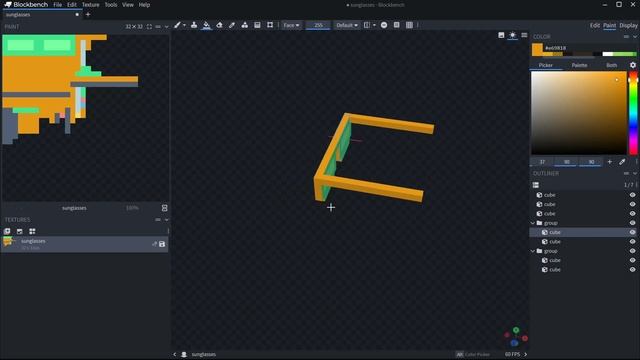The image size is (640, 360).
Task: Open the Default blend mode dropdown
Action: pos(347,25)
